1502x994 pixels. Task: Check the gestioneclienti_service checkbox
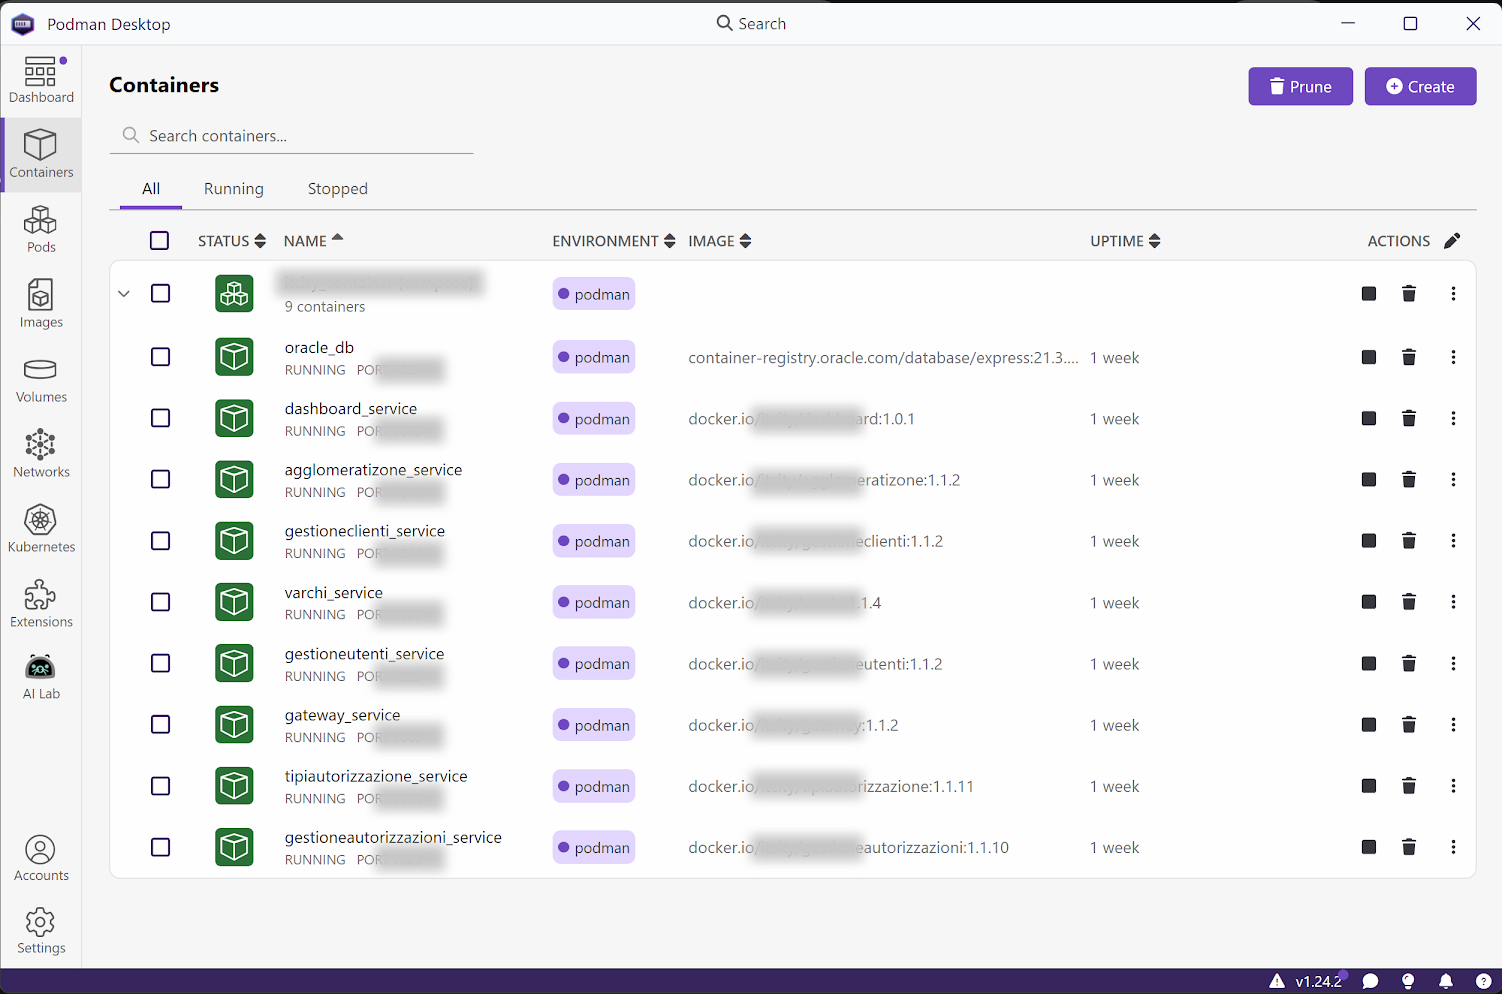(160, 541)
